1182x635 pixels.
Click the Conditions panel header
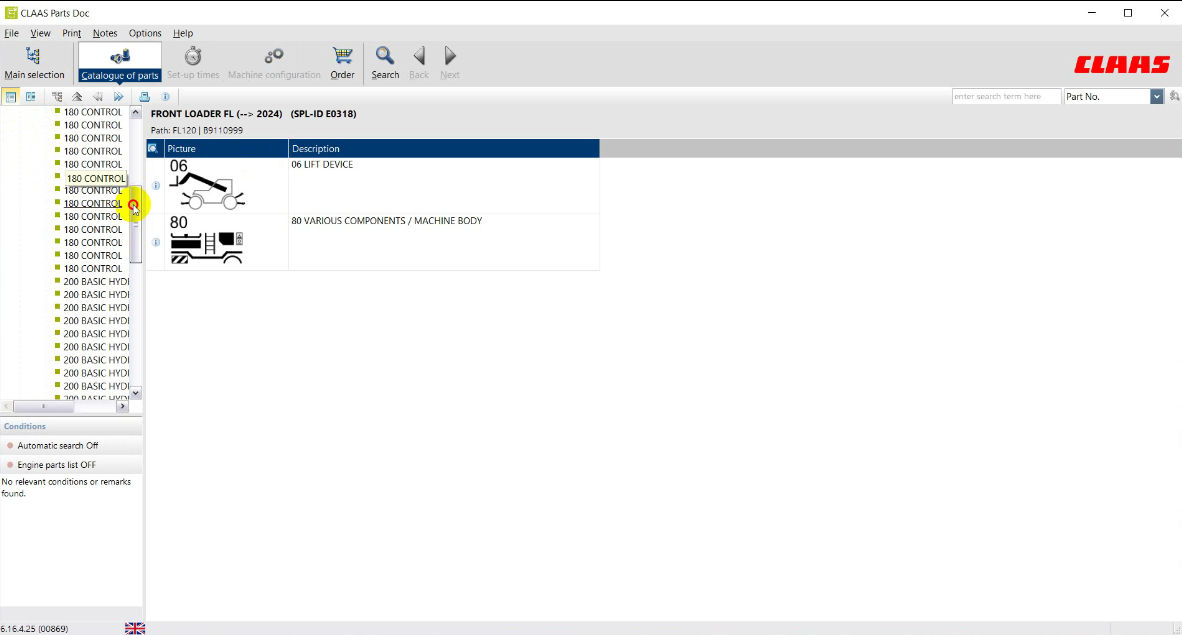point(71,426)
